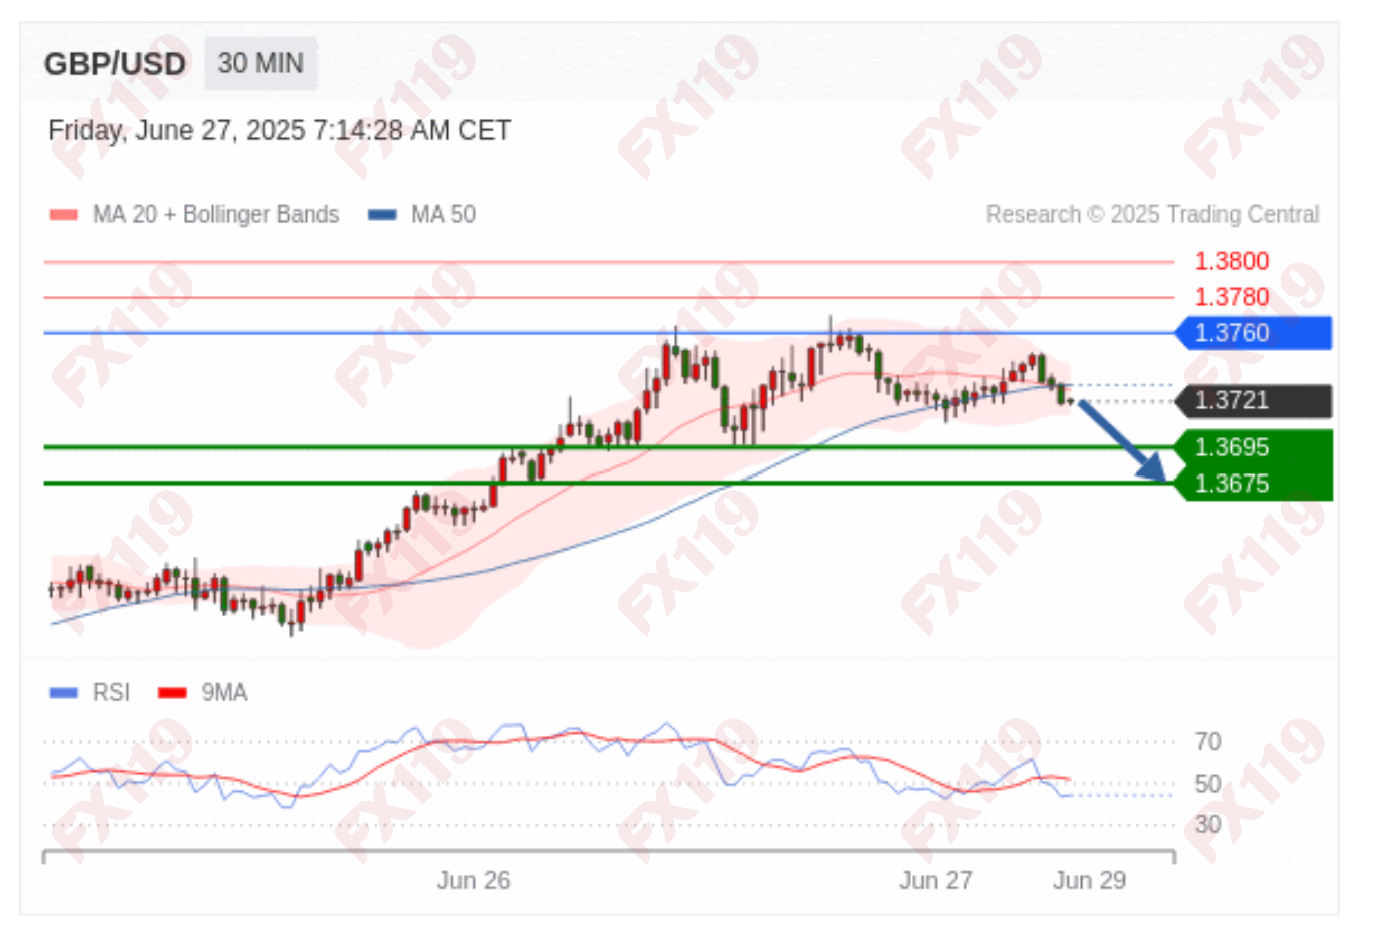Toggle the RSI legend label

pyautogui.click(x=111, y=693)
